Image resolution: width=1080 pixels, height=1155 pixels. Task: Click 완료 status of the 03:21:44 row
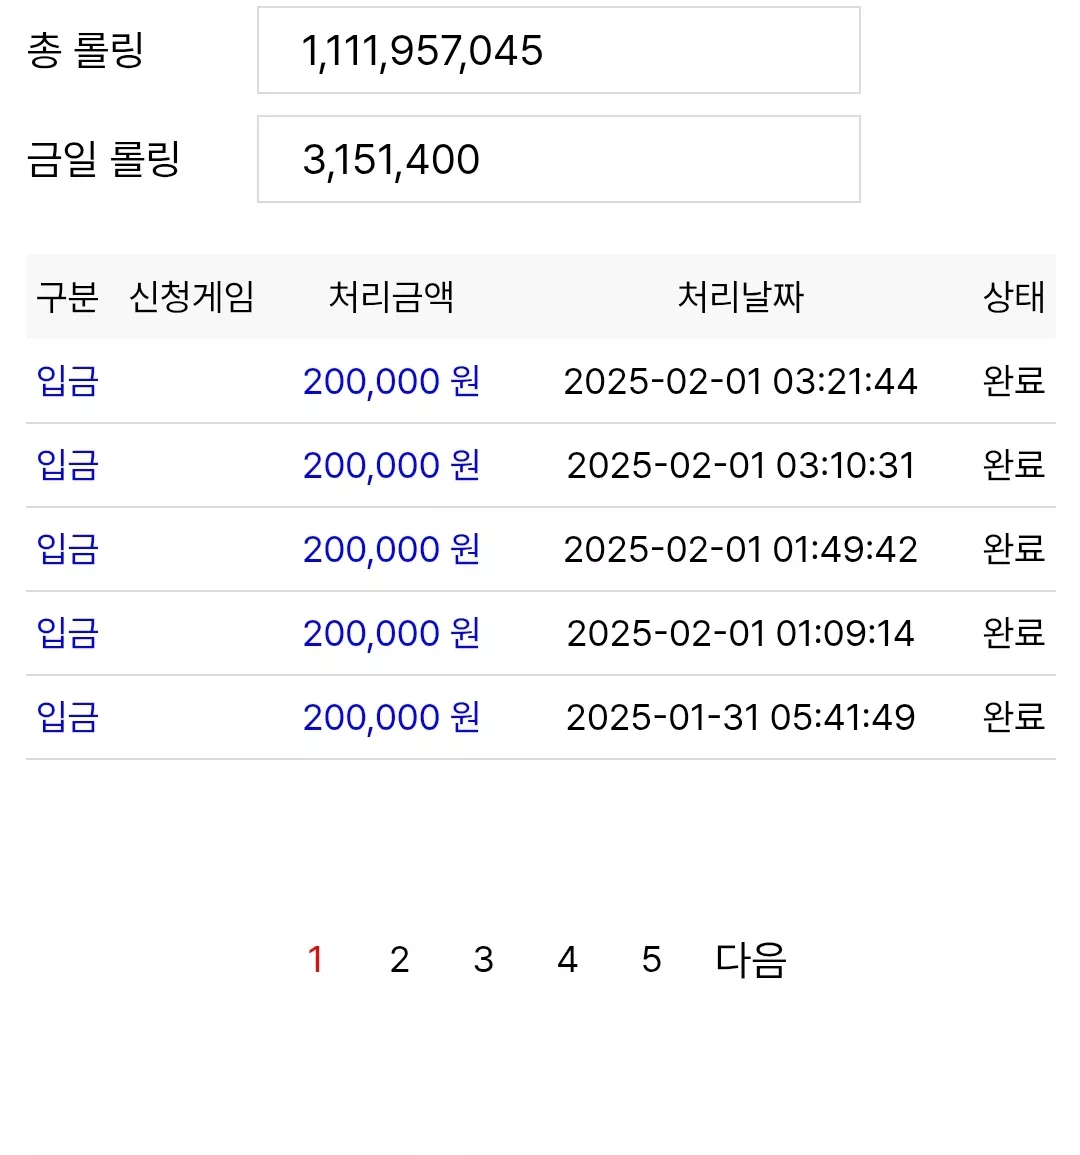(1014, 381)
